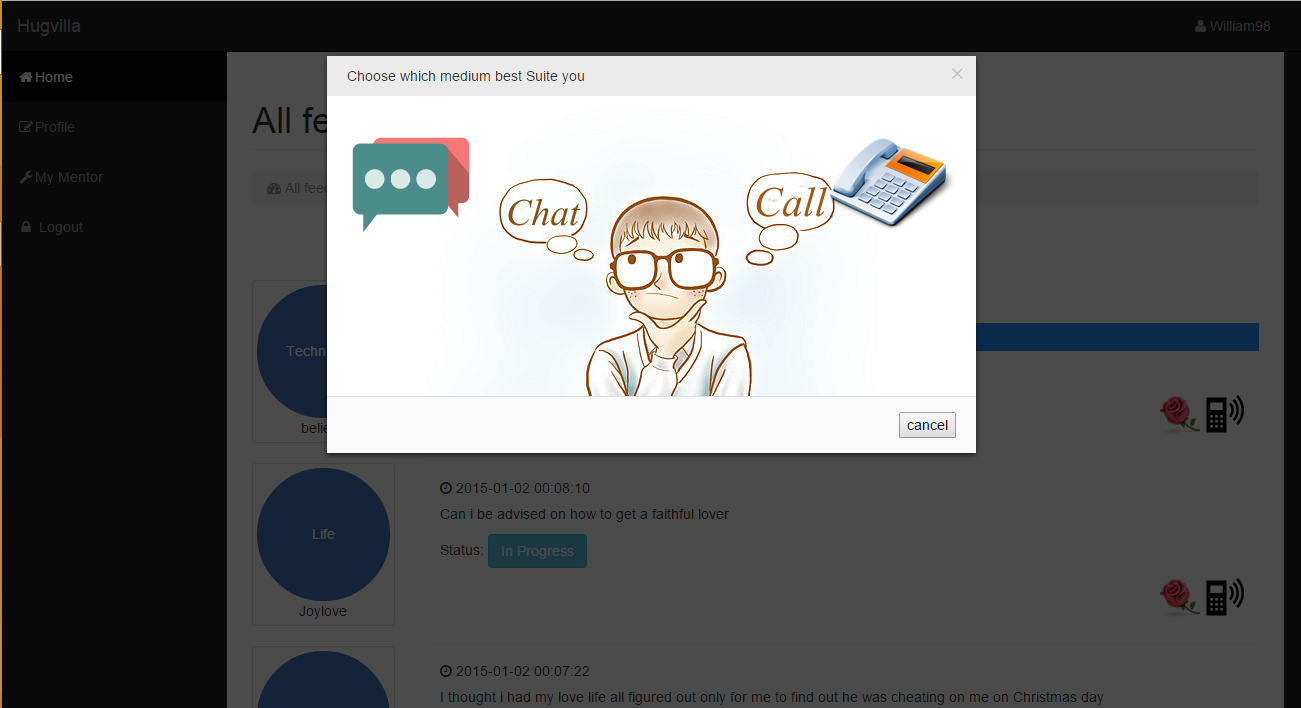Click the rose icon in first feed row
The image size is (1301, 708).
[1179, 413]
